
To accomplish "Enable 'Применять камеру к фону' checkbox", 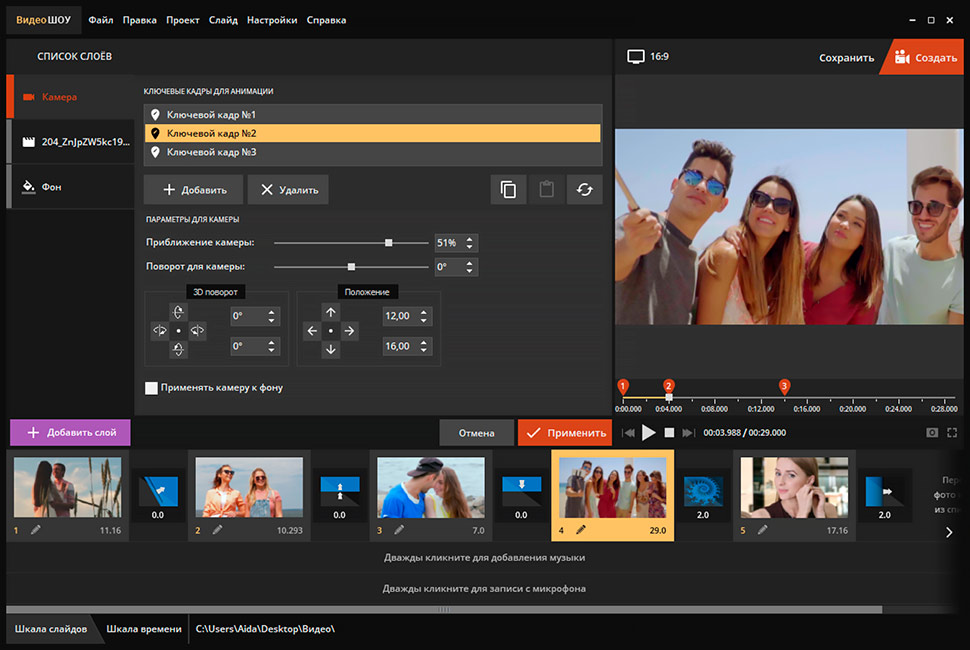I will (x=151, y=387).
